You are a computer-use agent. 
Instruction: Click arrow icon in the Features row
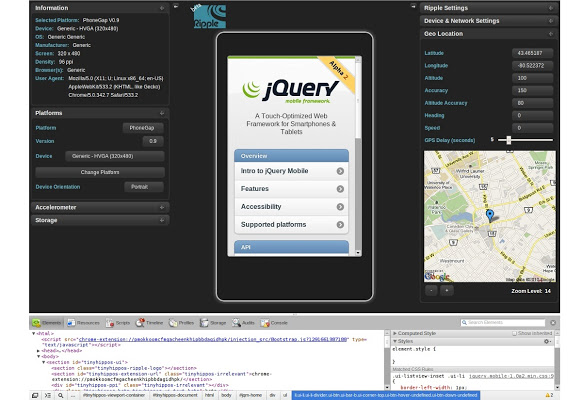(340, 189)
